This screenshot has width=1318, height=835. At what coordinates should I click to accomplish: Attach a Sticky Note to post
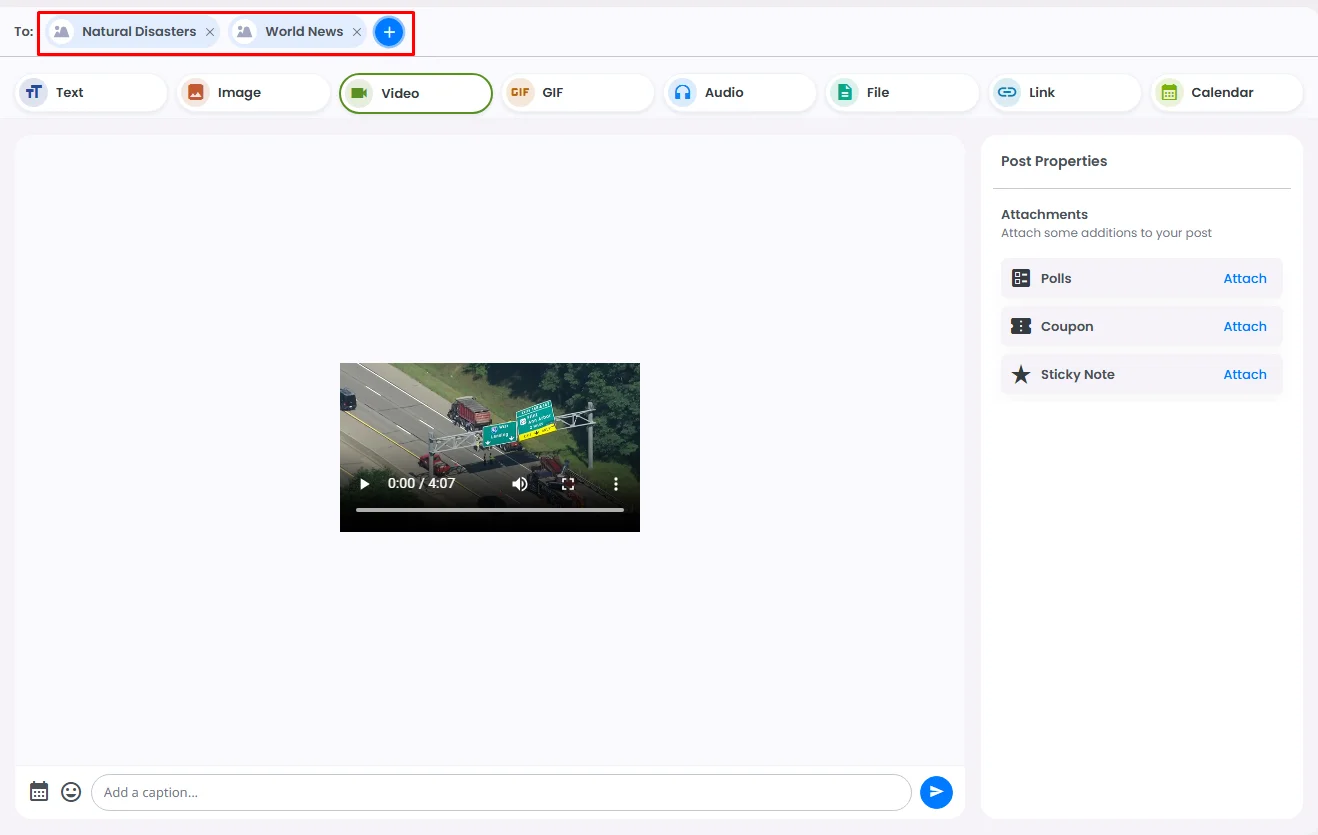click(1245, 375)
